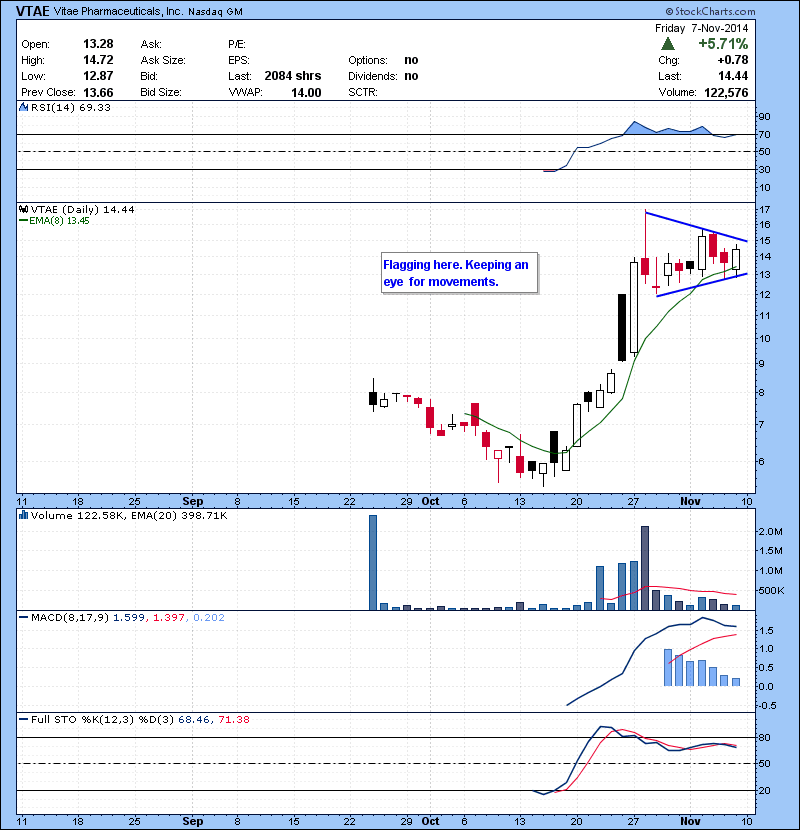Click the Open price 13.28

98,44
